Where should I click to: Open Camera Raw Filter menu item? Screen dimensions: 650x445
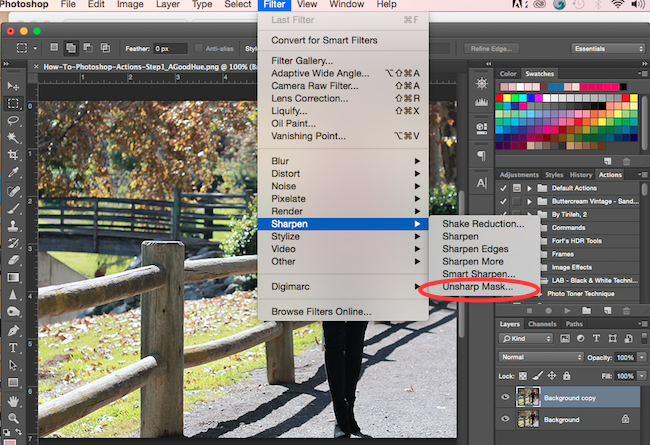343,86
